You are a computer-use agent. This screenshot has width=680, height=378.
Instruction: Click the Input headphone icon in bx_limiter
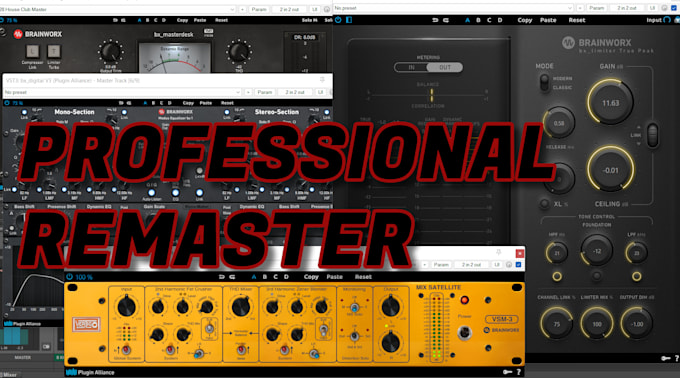pyautogui.click(x=667, y=20)
